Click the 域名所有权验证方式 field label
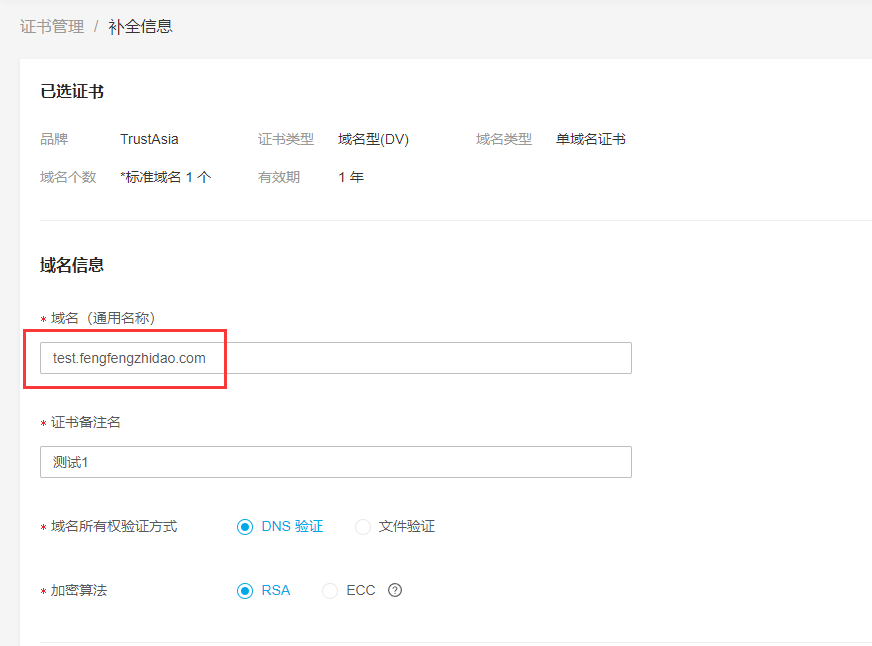Image resolution: width=872 pixels, height=646 pixels. tap(114, 526)
